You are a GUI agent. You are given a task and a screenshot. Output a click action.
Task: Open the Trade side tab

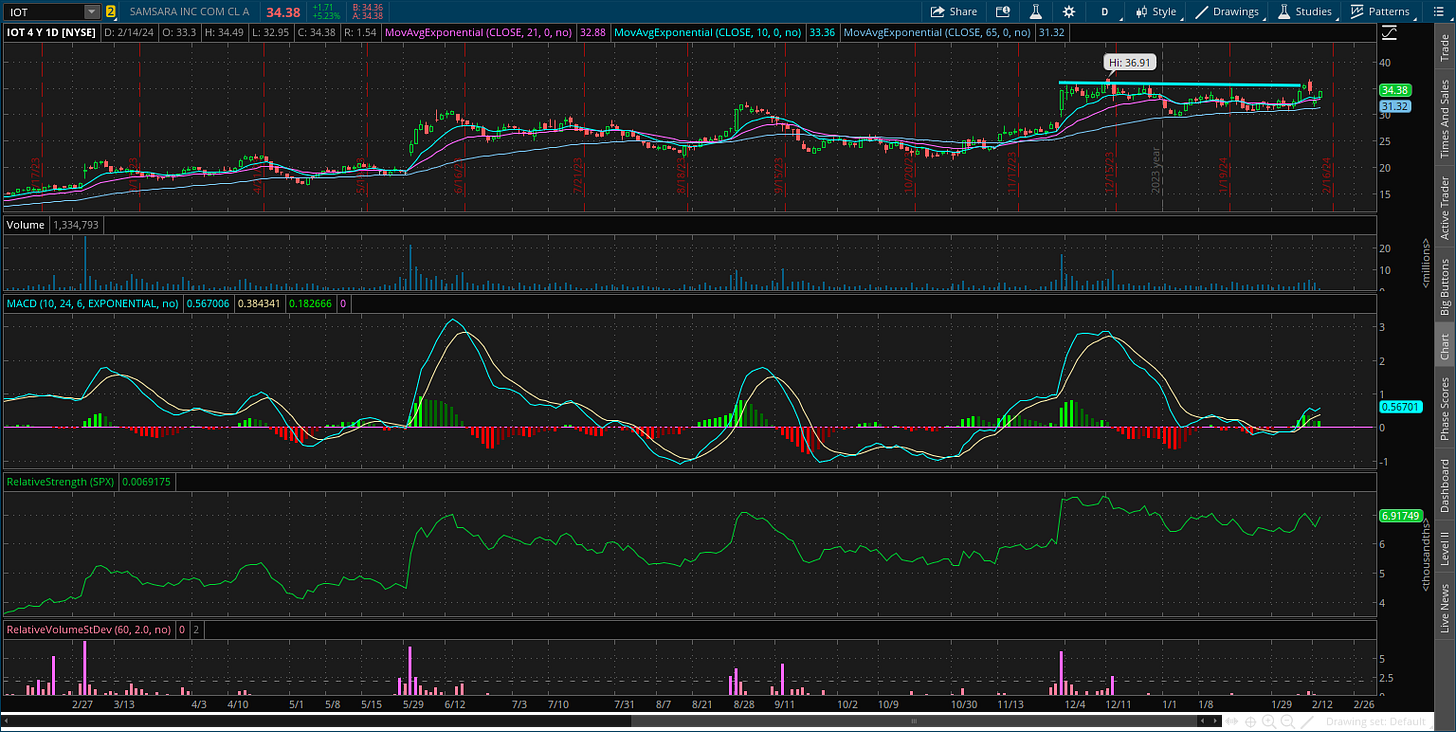tap(1445, 48)
